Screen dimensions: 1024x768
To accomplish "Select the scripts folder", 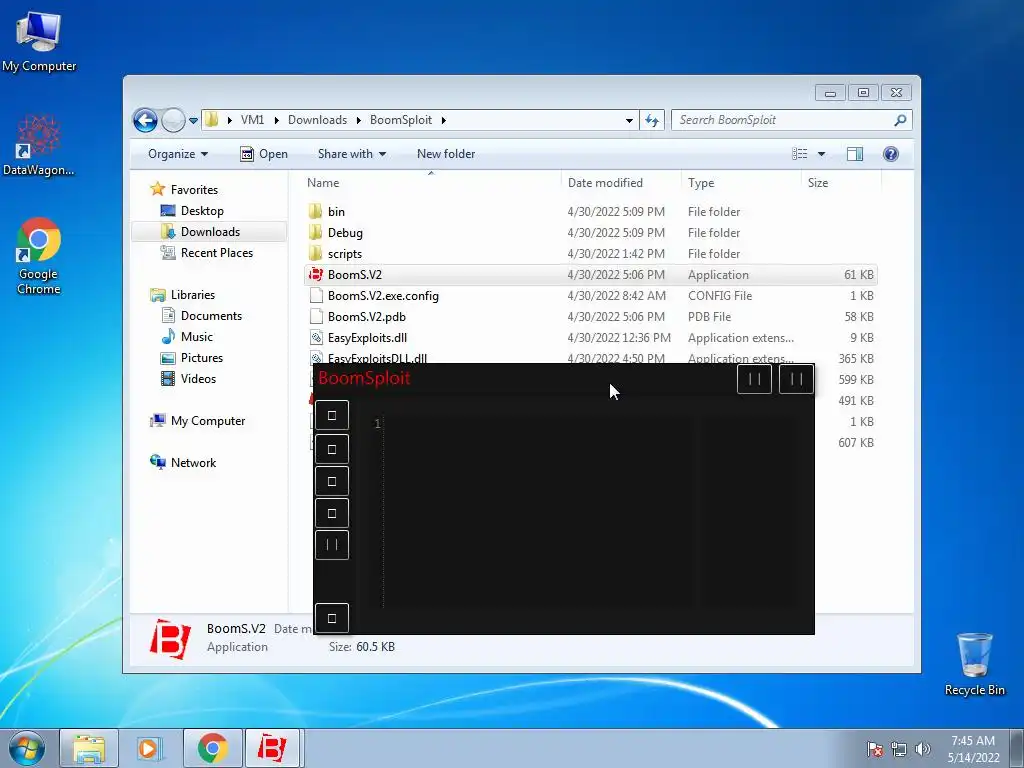I will [x=590, y=253].
